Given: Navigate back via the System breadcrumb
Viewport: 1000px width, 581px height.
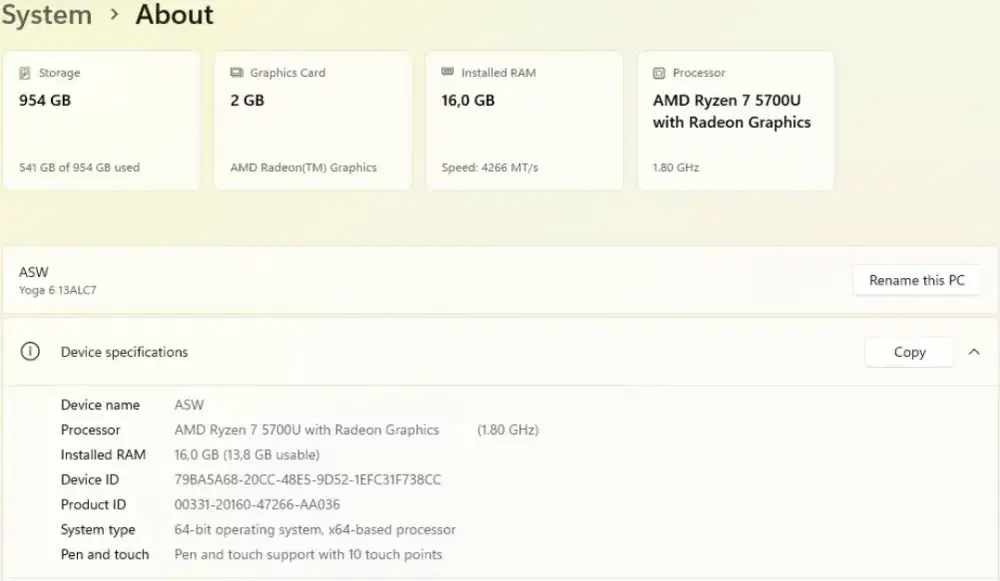Looking at the screenshot, I should (47, 15).
